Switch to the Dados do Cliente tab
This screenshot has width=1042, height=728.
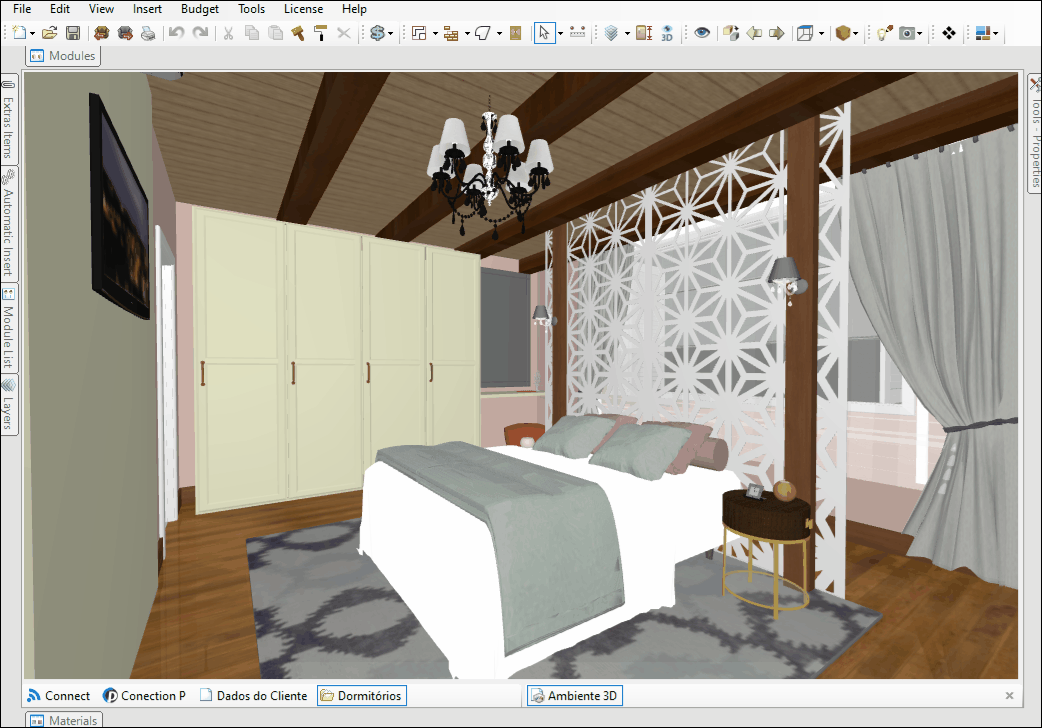pos(254,695)
